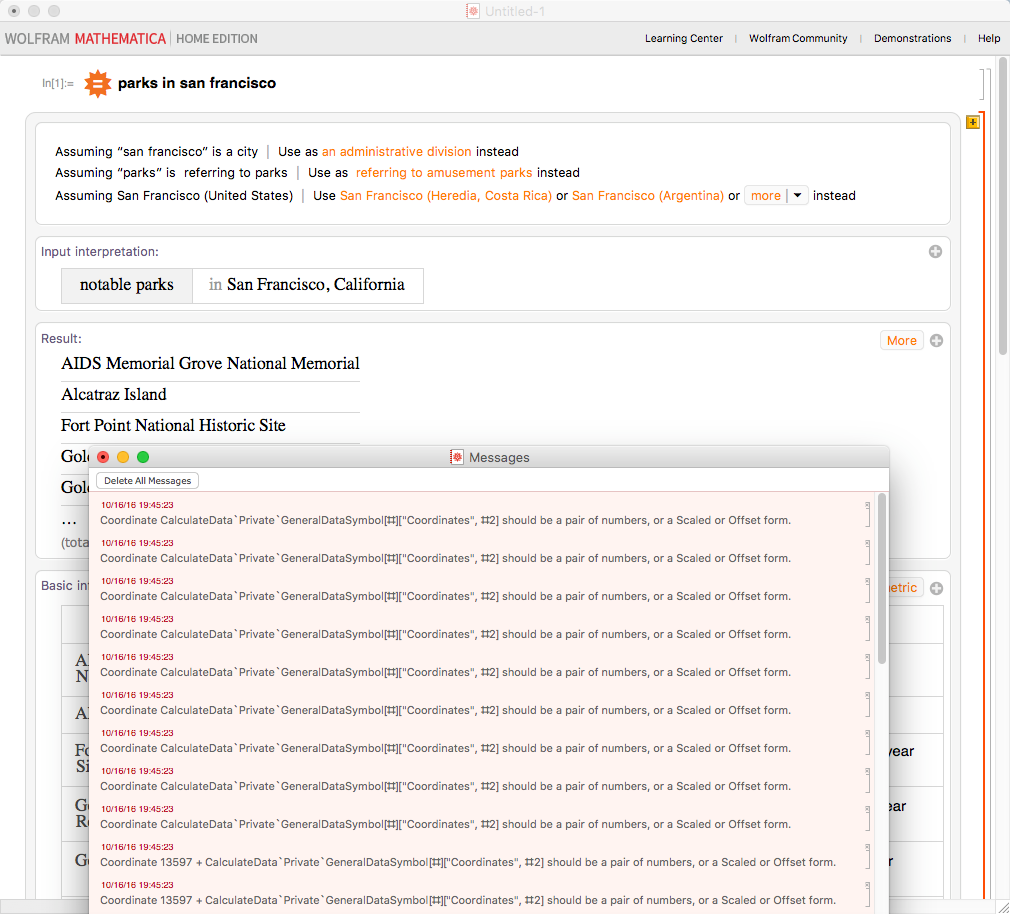Delete All Messages in the Messages window
The width and height of the screenshot is (1010, 914).
148,481
